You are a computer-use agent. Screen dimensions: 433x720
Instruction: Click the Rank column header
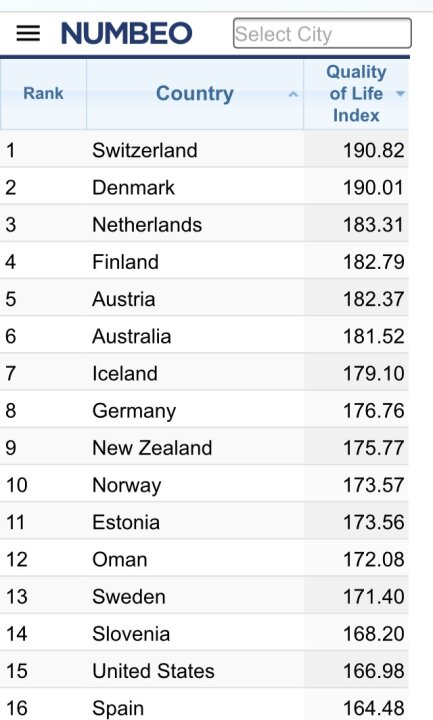43,94
